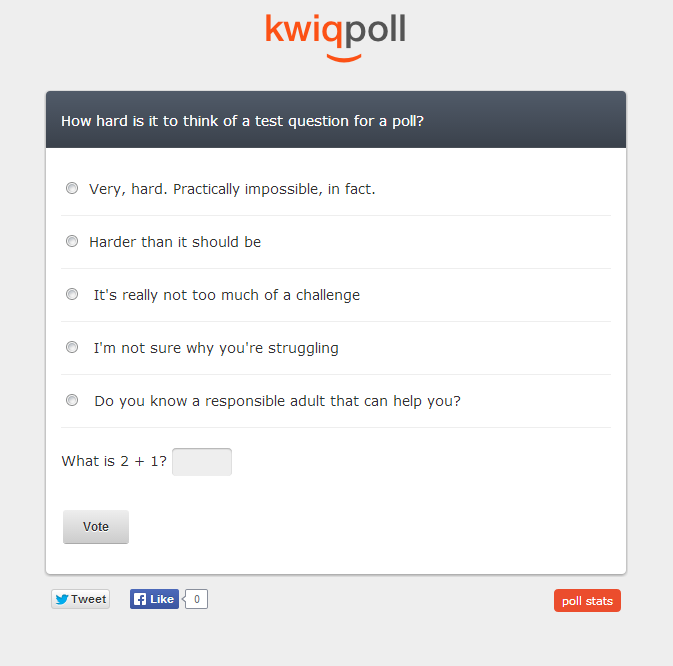The height and width of the screenshot is (666, 673).
Task: Open the poll stats page
Action: point(587,601)
